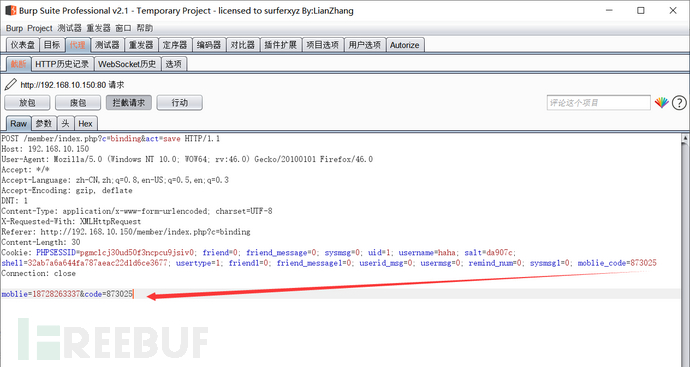Image resolution: width=690 pixels, height=367 pixels.
Task: Click the moblie_code=873025 cookie value
Action: click(x=617, y=263)
